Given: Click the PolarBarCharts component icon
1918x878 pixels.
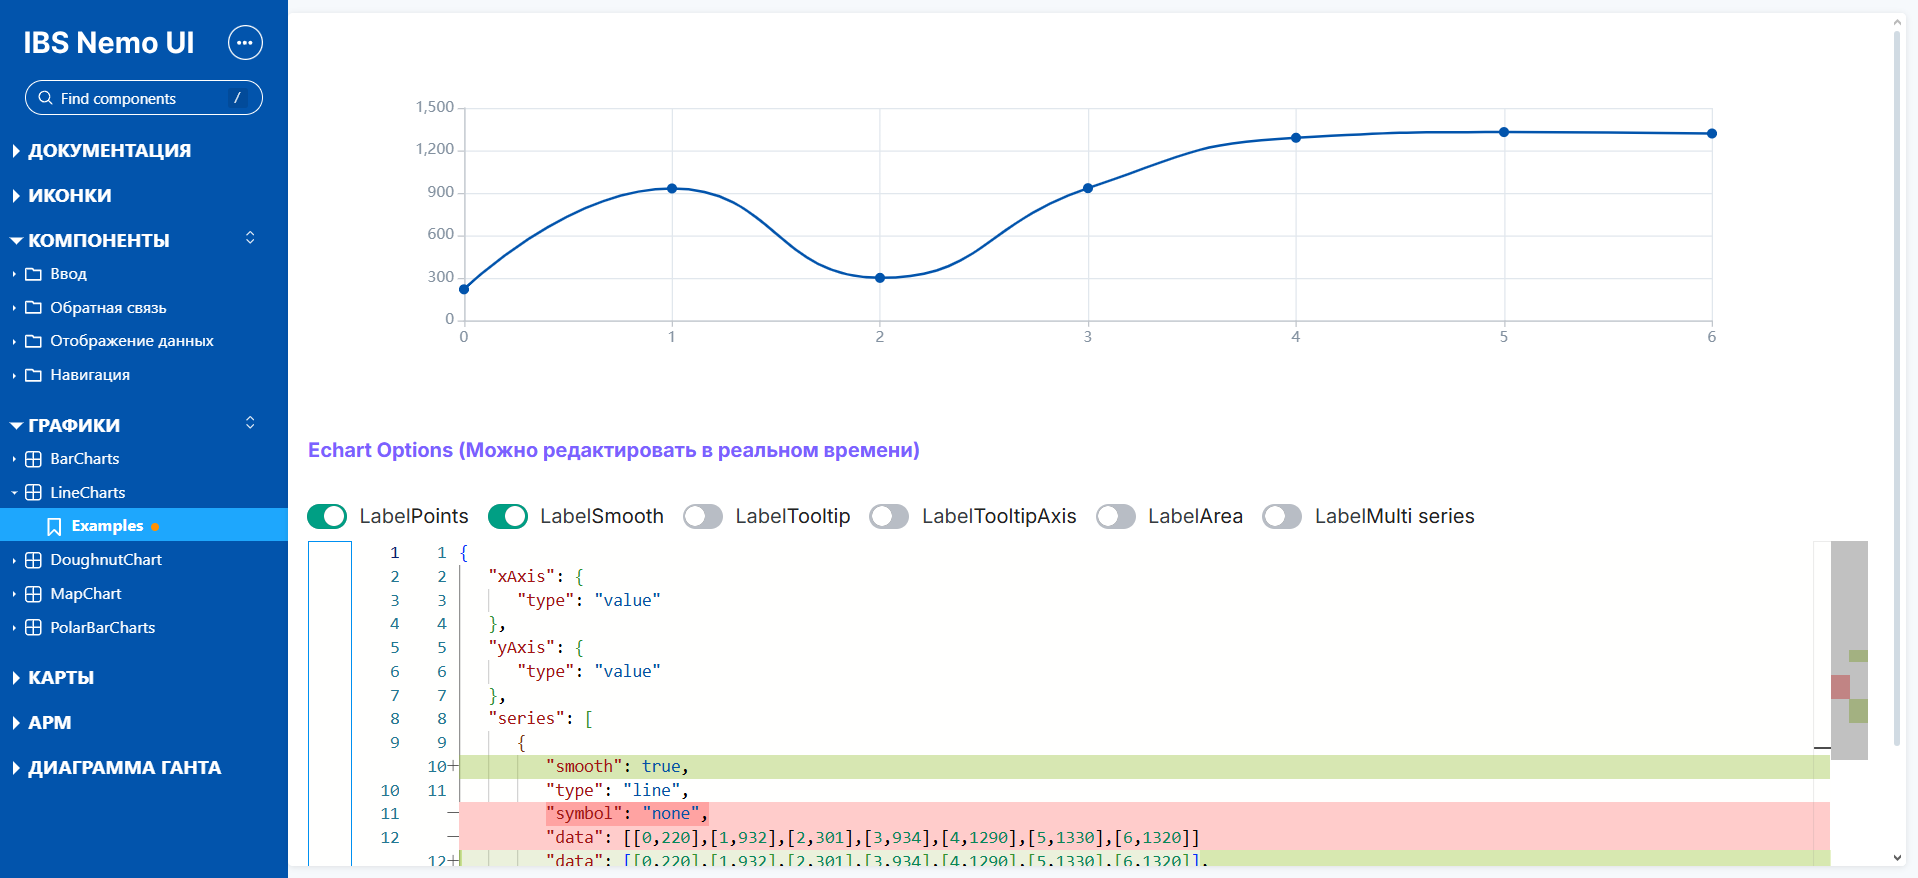Looking at the screenshot, I should 33,628.
